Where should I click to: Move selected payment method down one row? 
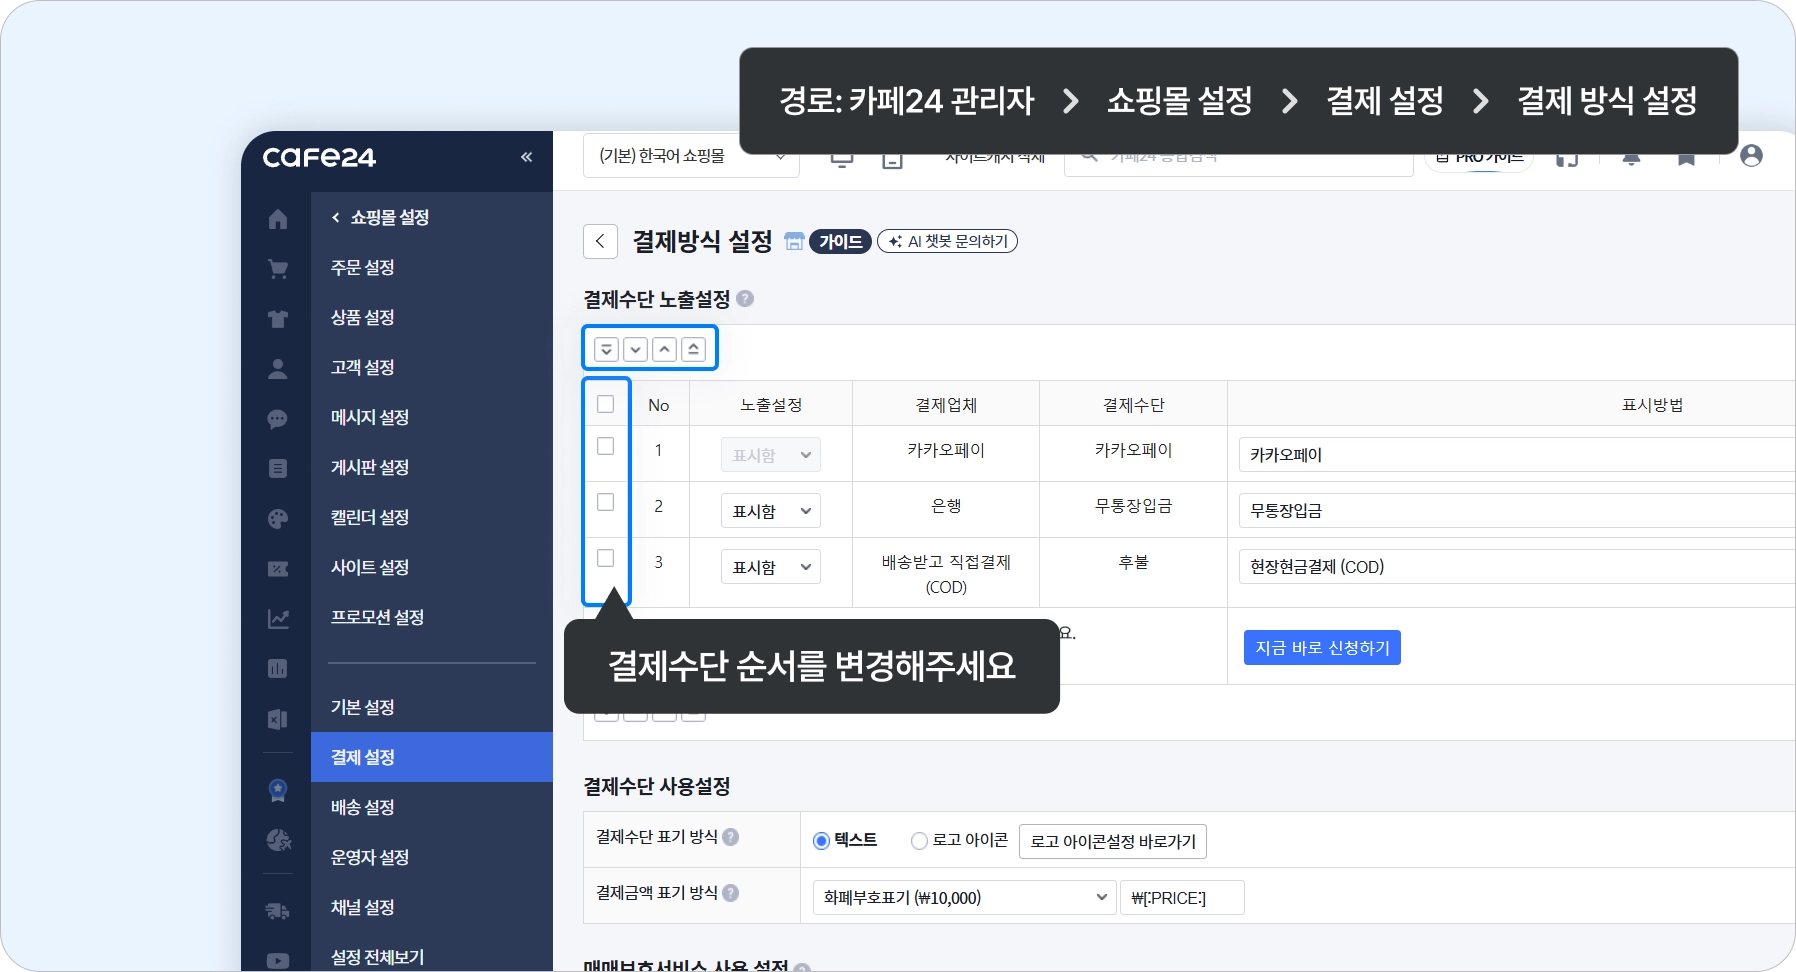point(635,349)
